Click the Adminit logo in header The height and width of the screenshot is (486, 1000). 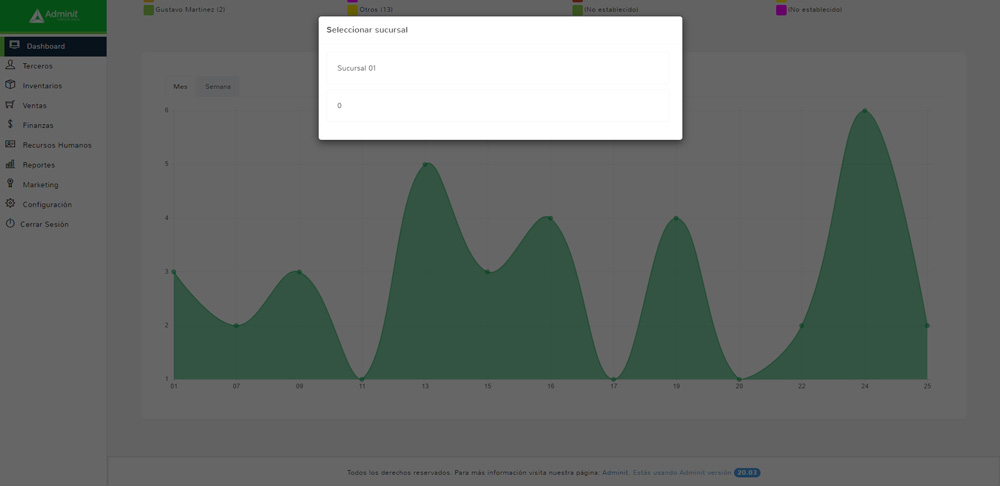[53, 16]
